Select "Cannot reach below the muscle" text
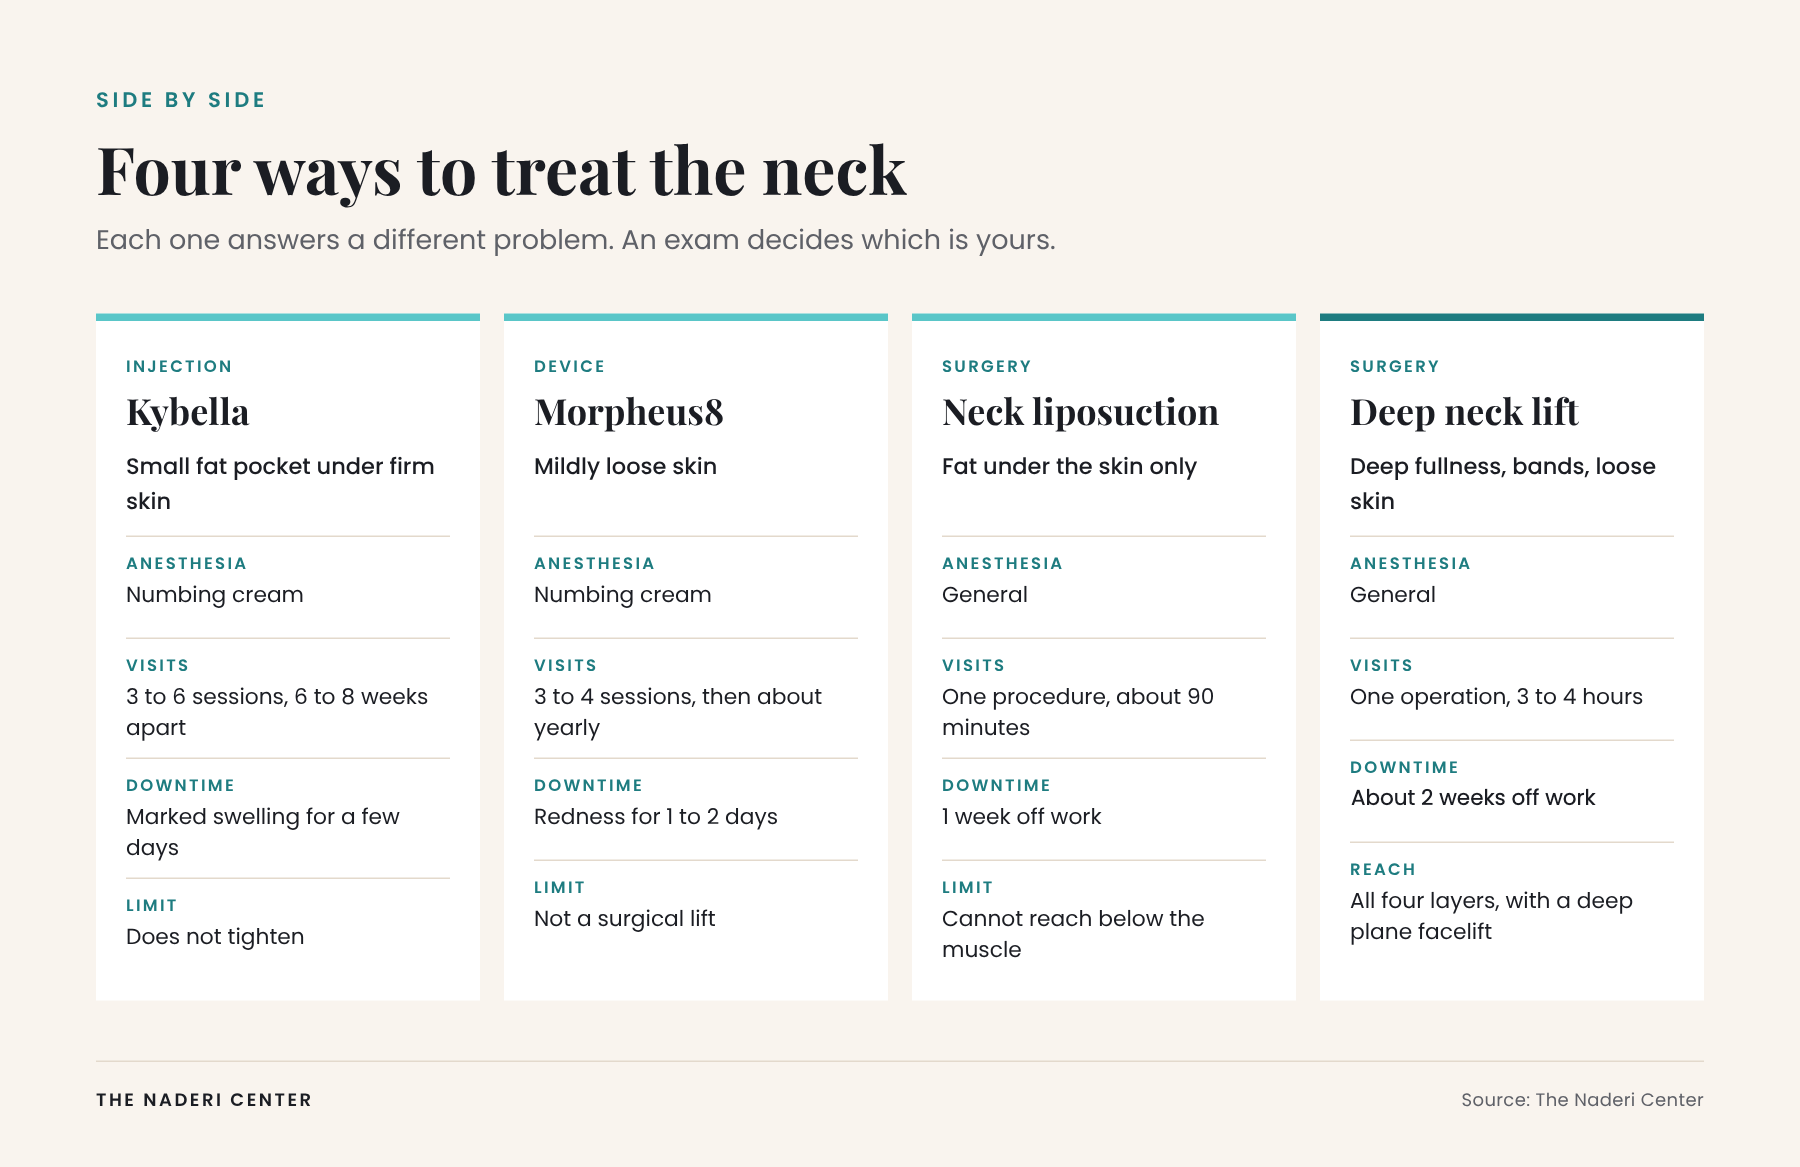1800x1167 pixels. (1073, 934)
